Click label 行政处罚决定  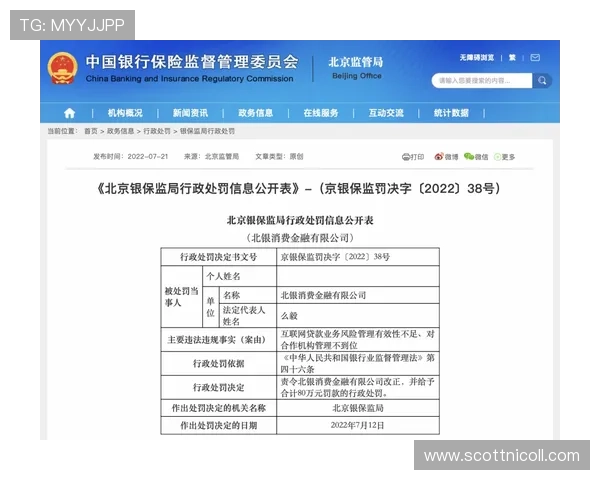(218, 387)
